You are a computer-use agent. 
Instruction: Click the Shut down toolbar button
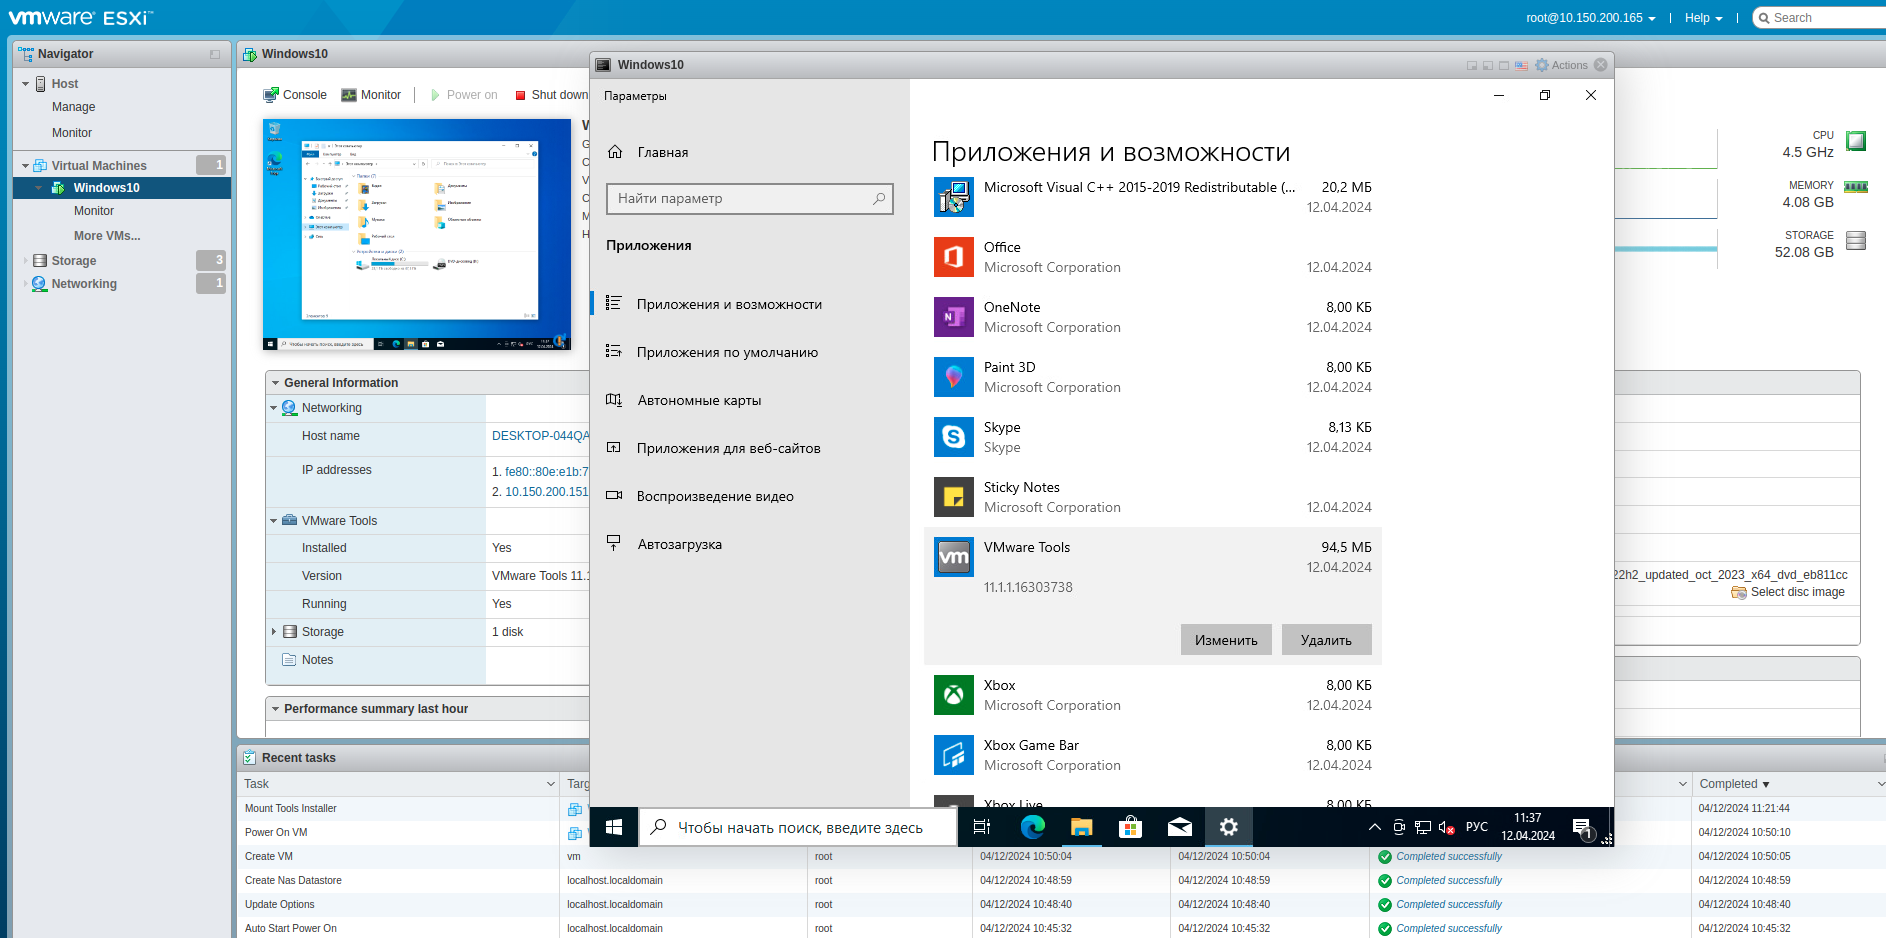tap(552, 95)
